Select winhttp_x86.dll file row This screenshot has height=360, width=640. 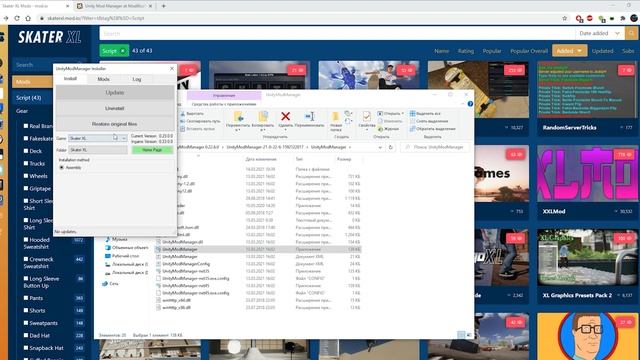click(258, 308)
